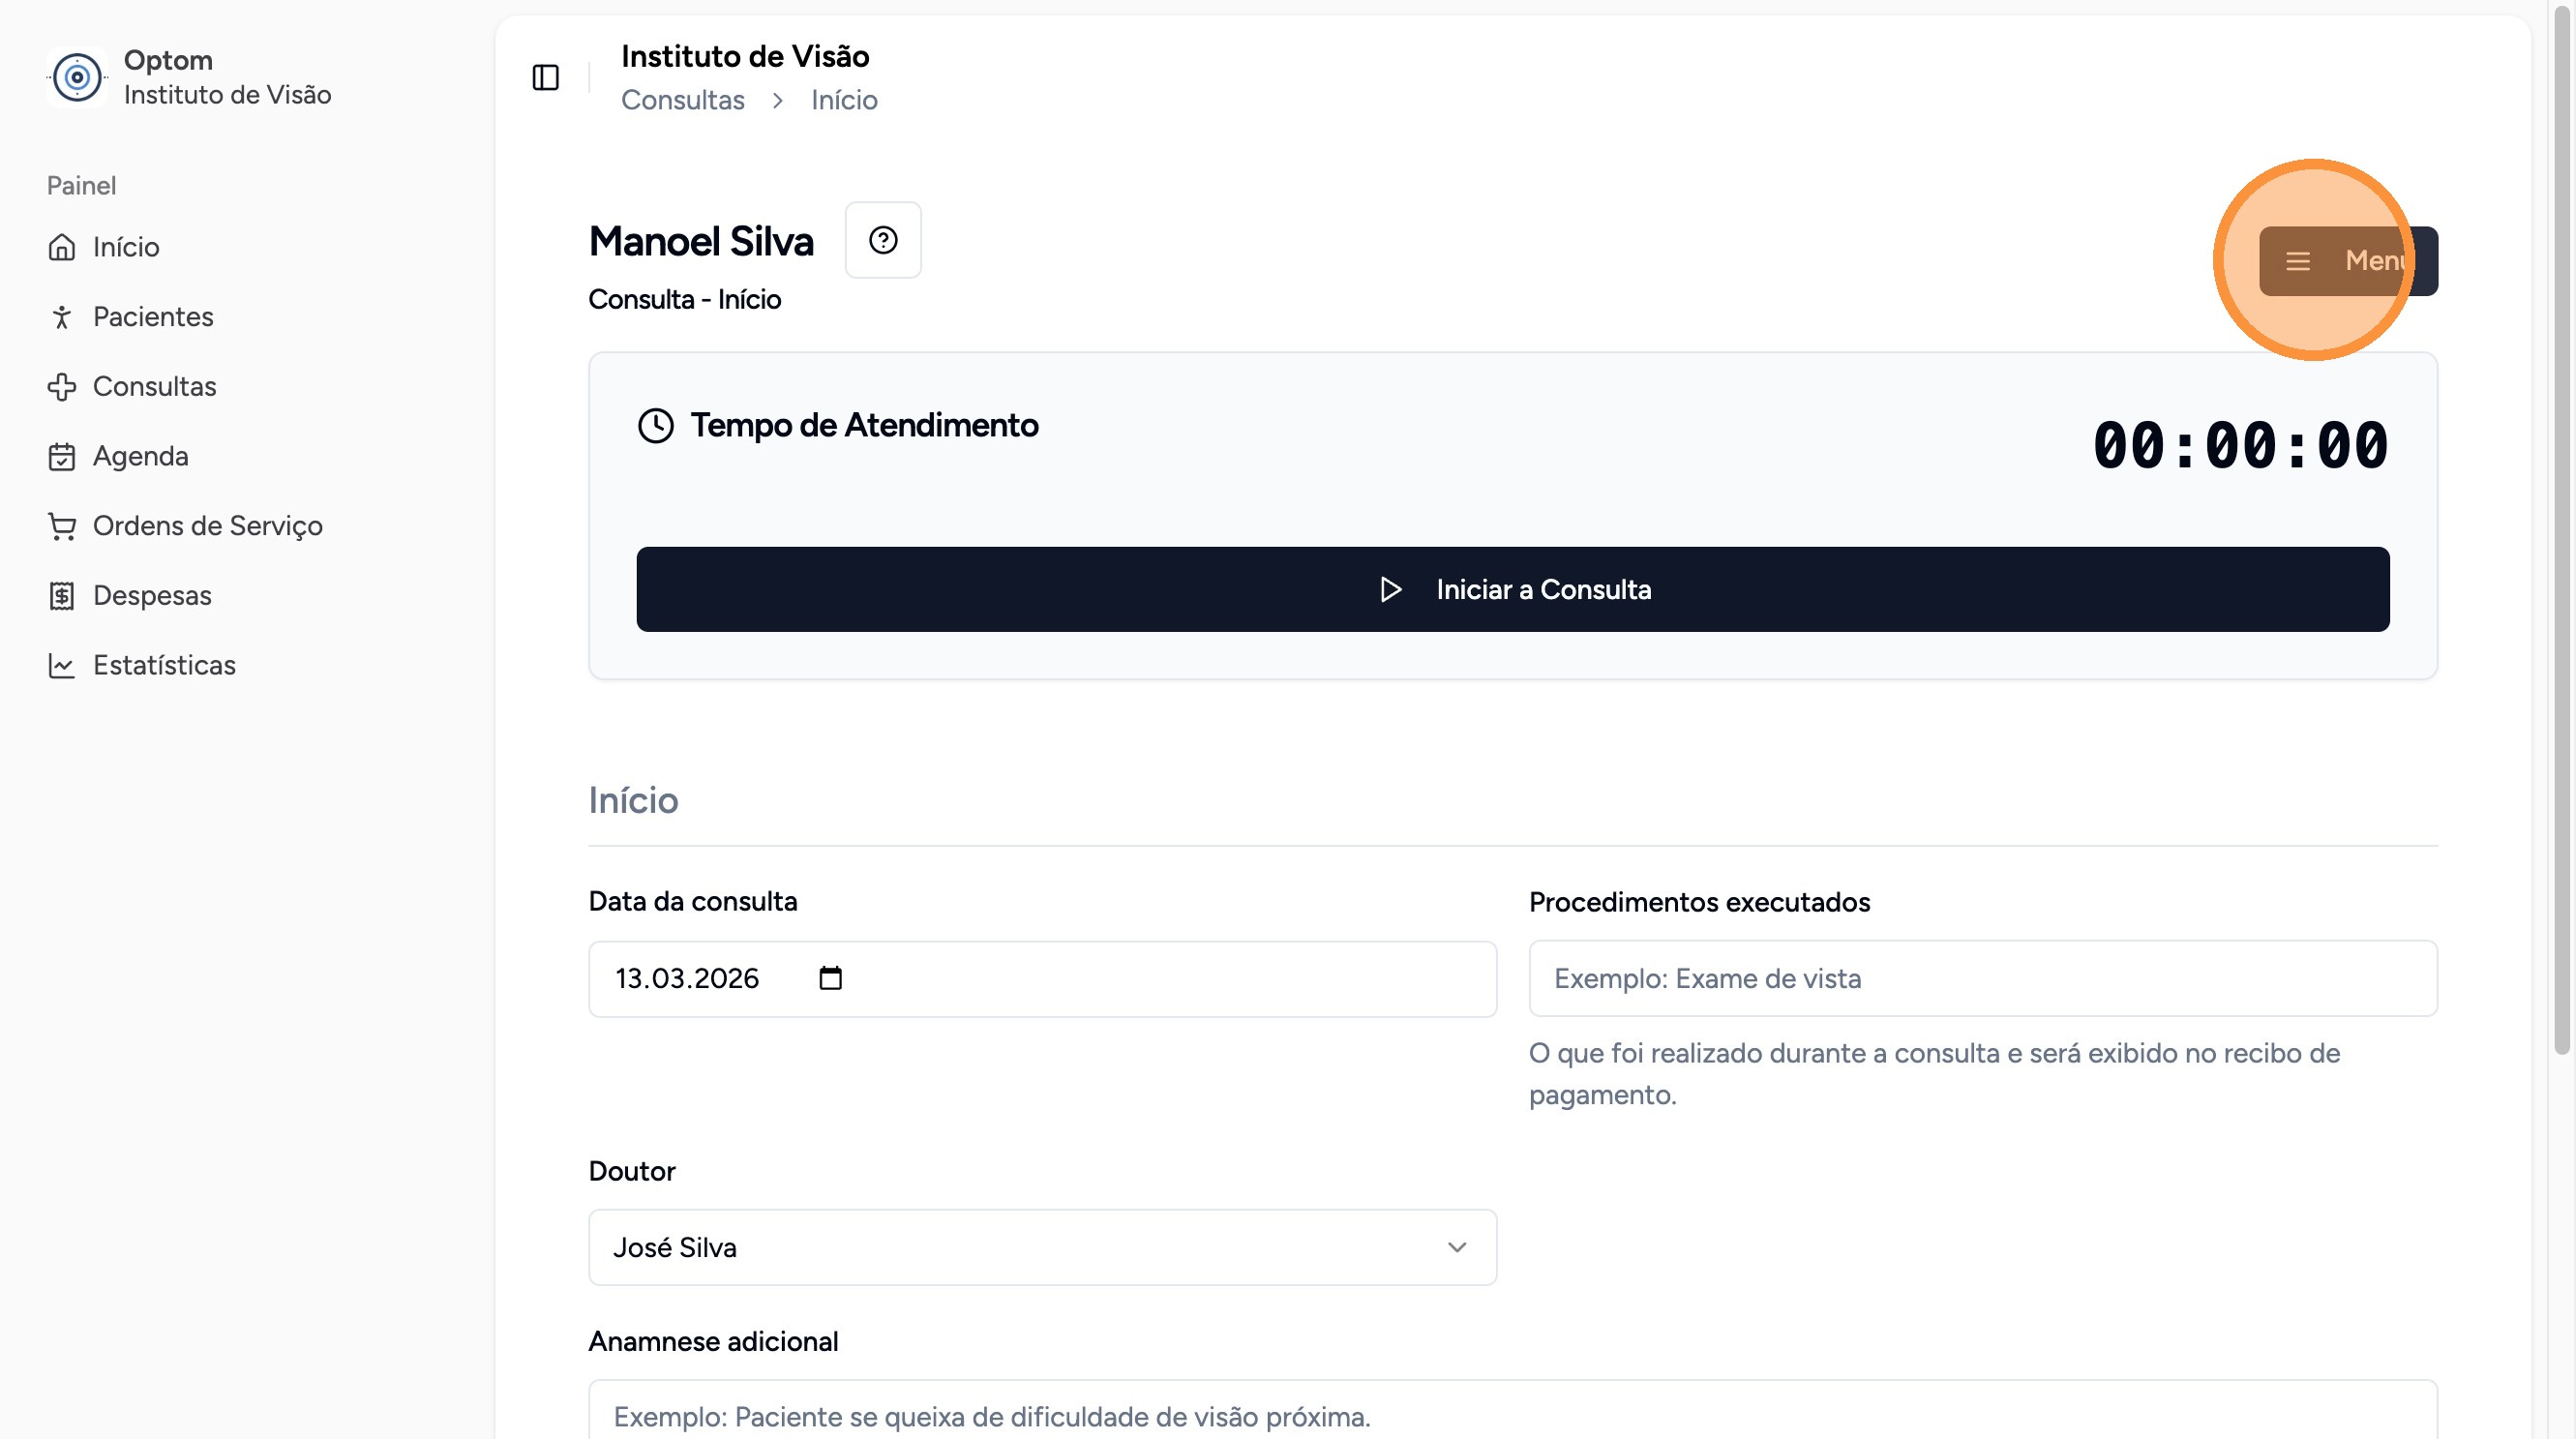Toggle the sidebar collapse icon
Image resolution: width=2576 pixels, height=1439 pixels.
(545, 77)
